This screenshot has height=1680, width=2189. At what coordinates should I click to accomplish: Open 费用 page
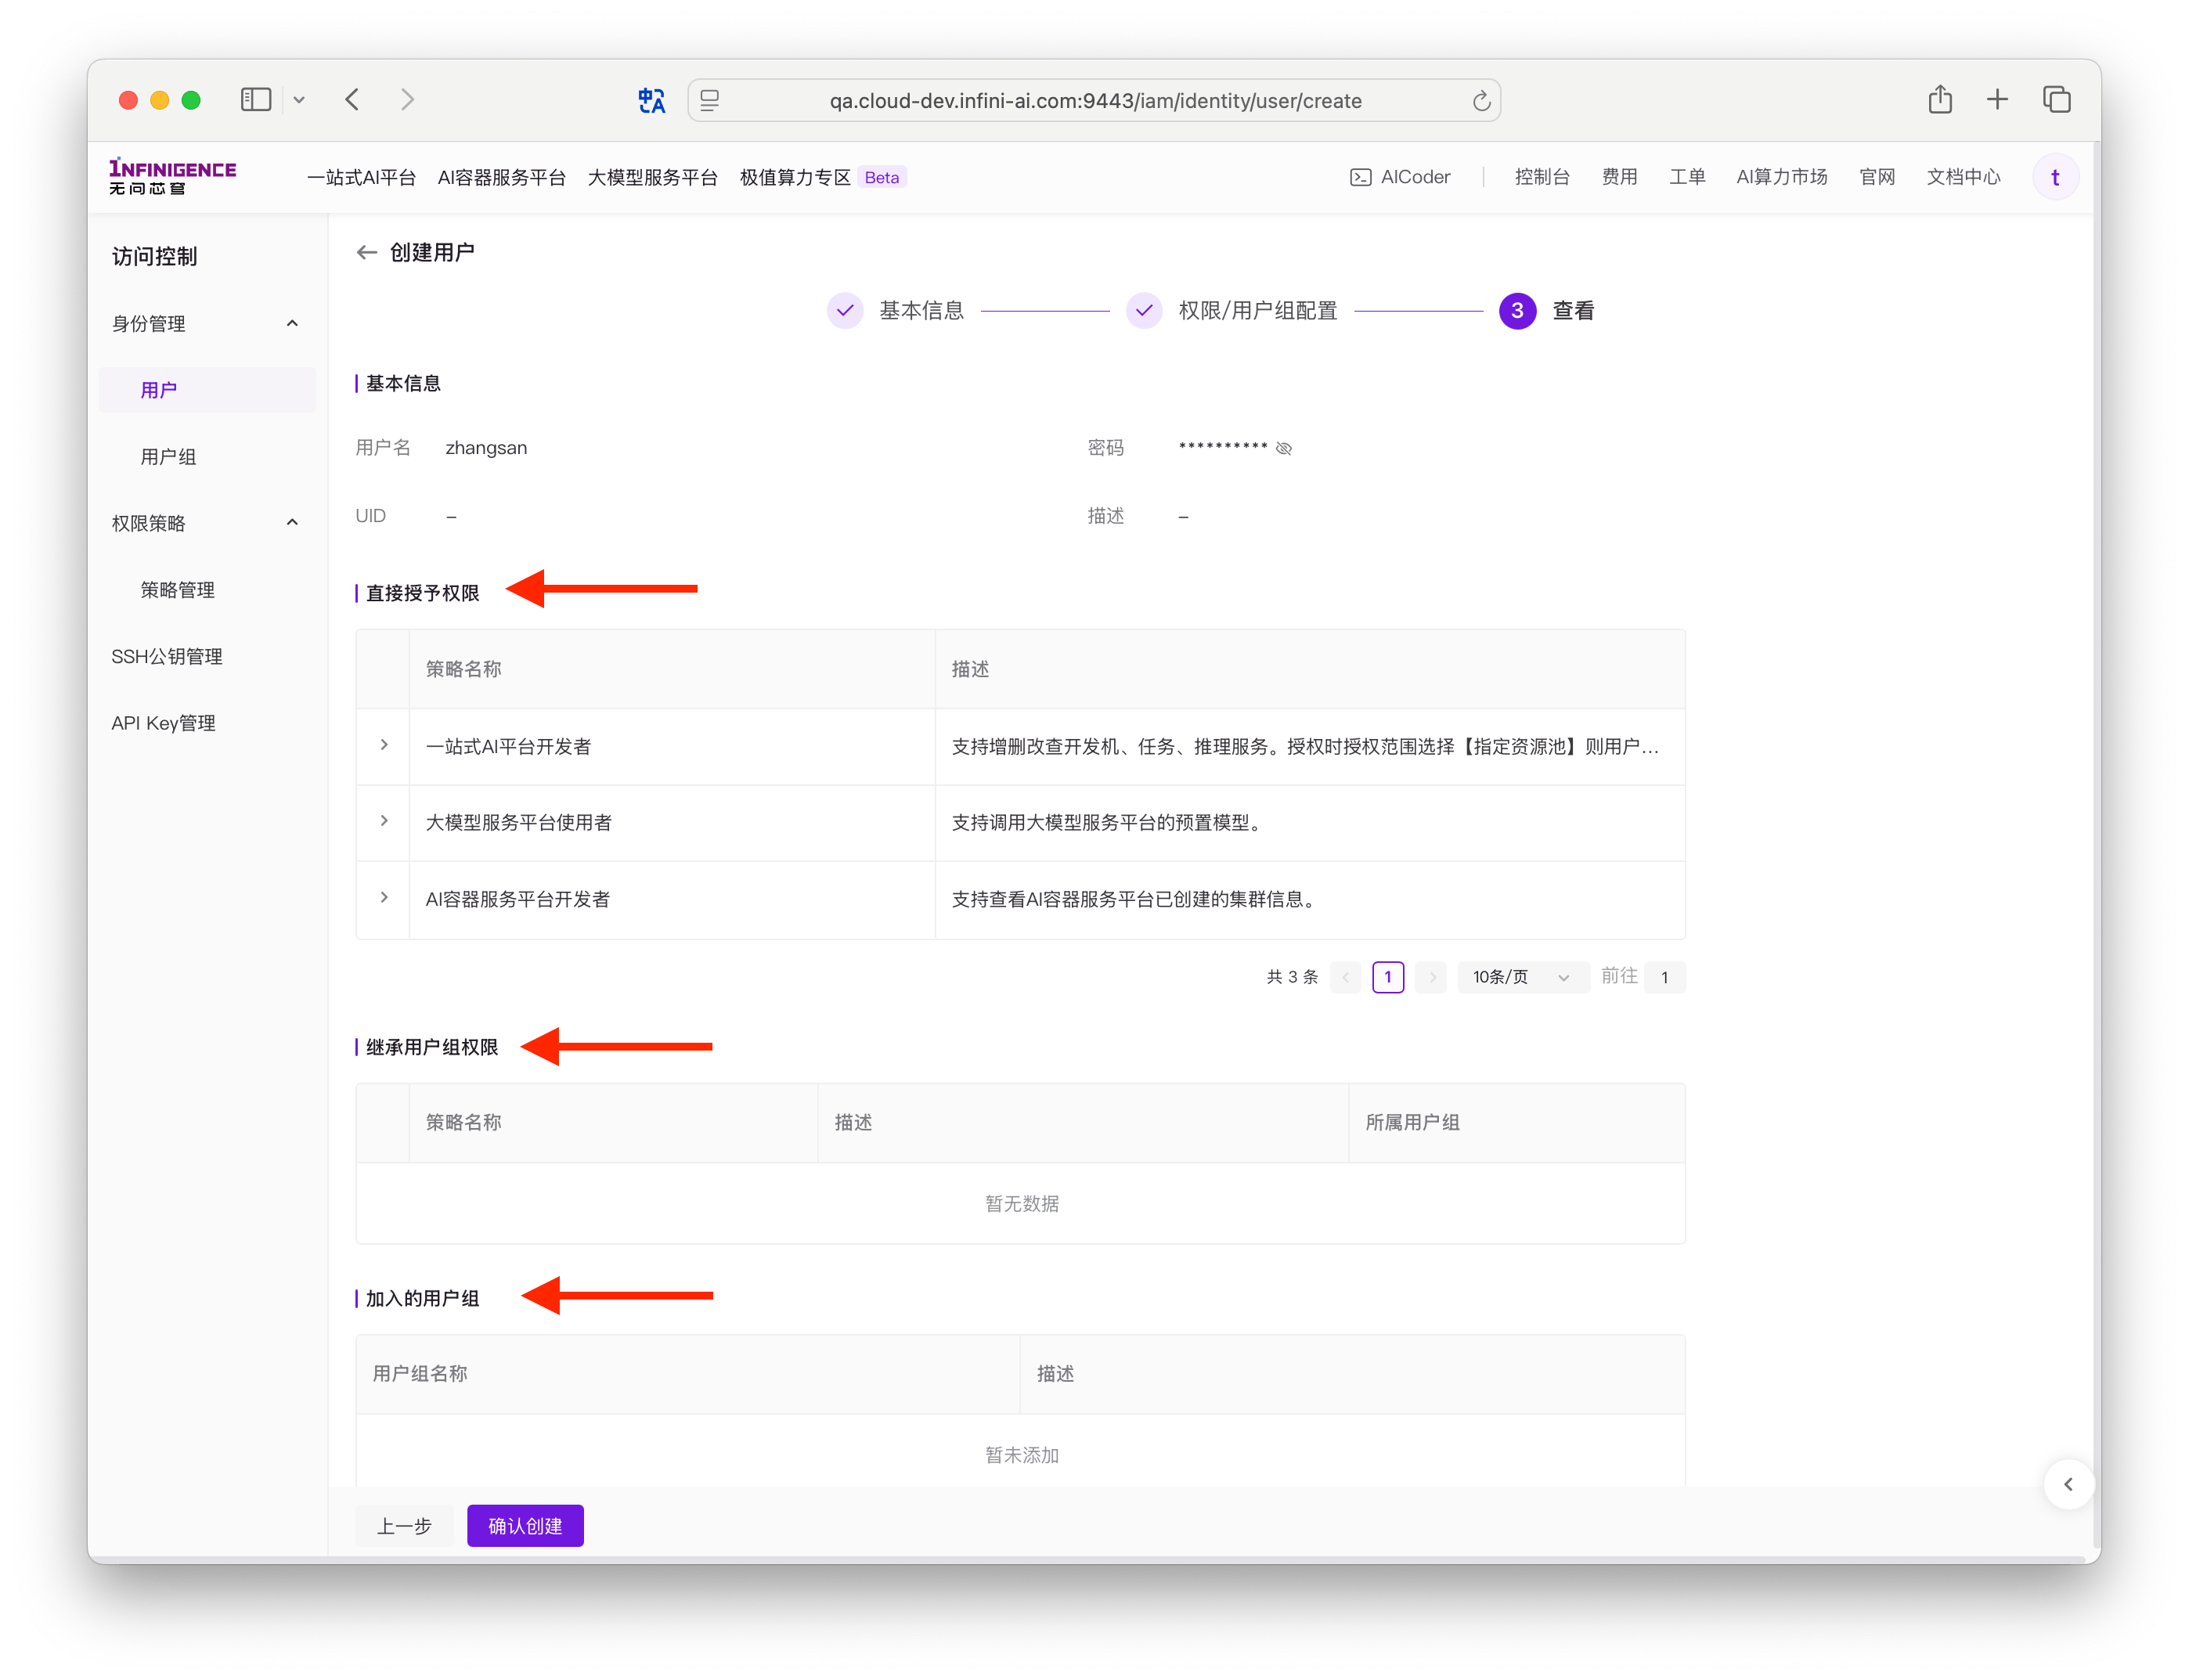1619,177
